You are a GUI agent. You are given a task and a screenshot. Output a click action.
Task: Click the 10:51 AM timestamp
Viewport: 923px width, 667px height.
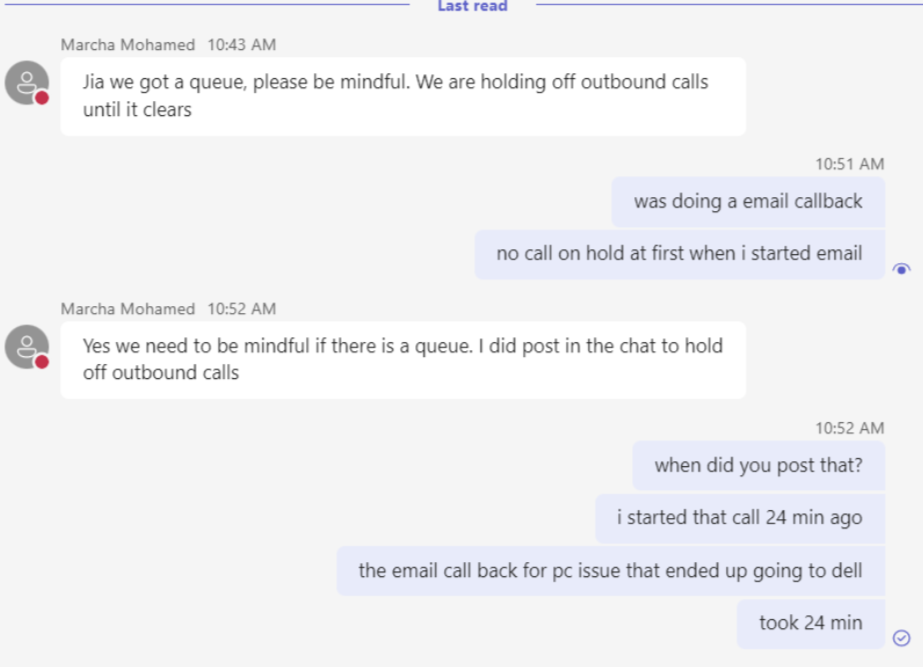pos(849,164)
